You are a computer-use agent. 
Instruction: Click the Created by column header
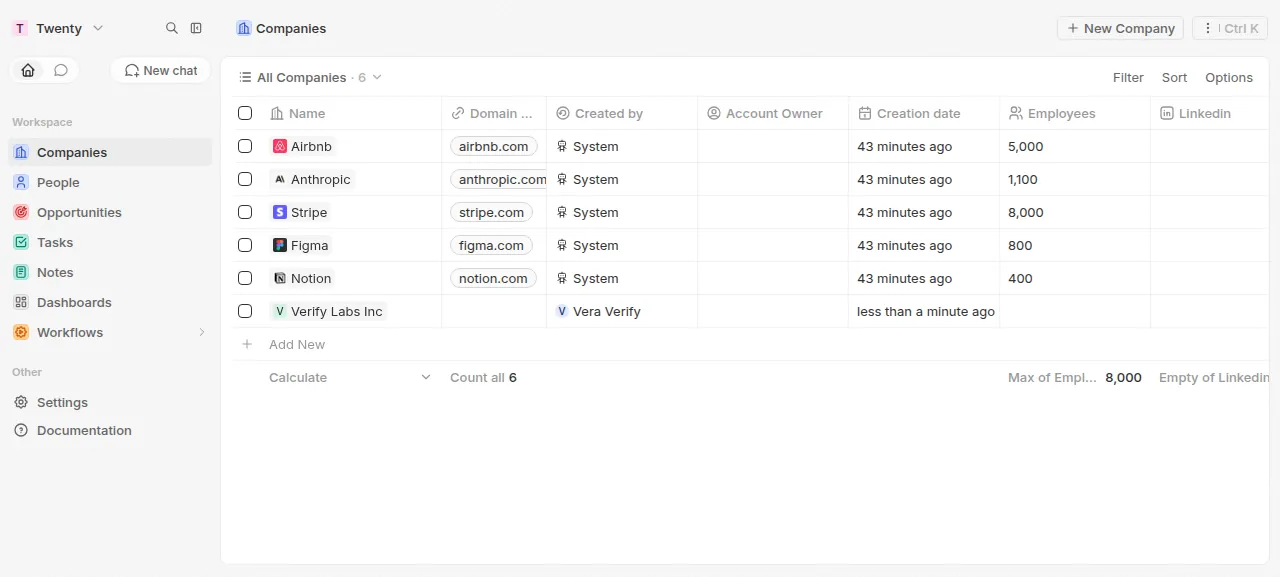[622, 113]
